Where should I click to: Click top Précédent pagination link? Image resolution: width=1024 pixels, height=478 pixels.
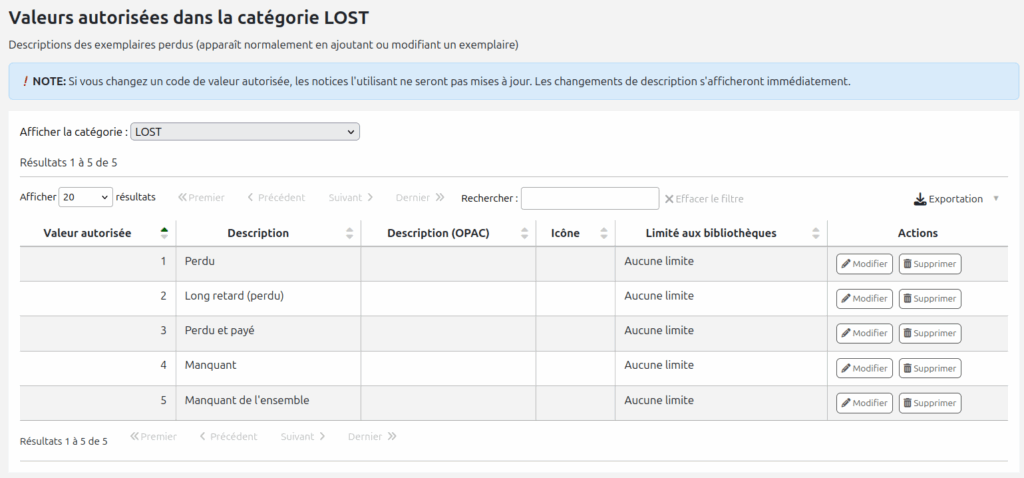click(276, 197)
